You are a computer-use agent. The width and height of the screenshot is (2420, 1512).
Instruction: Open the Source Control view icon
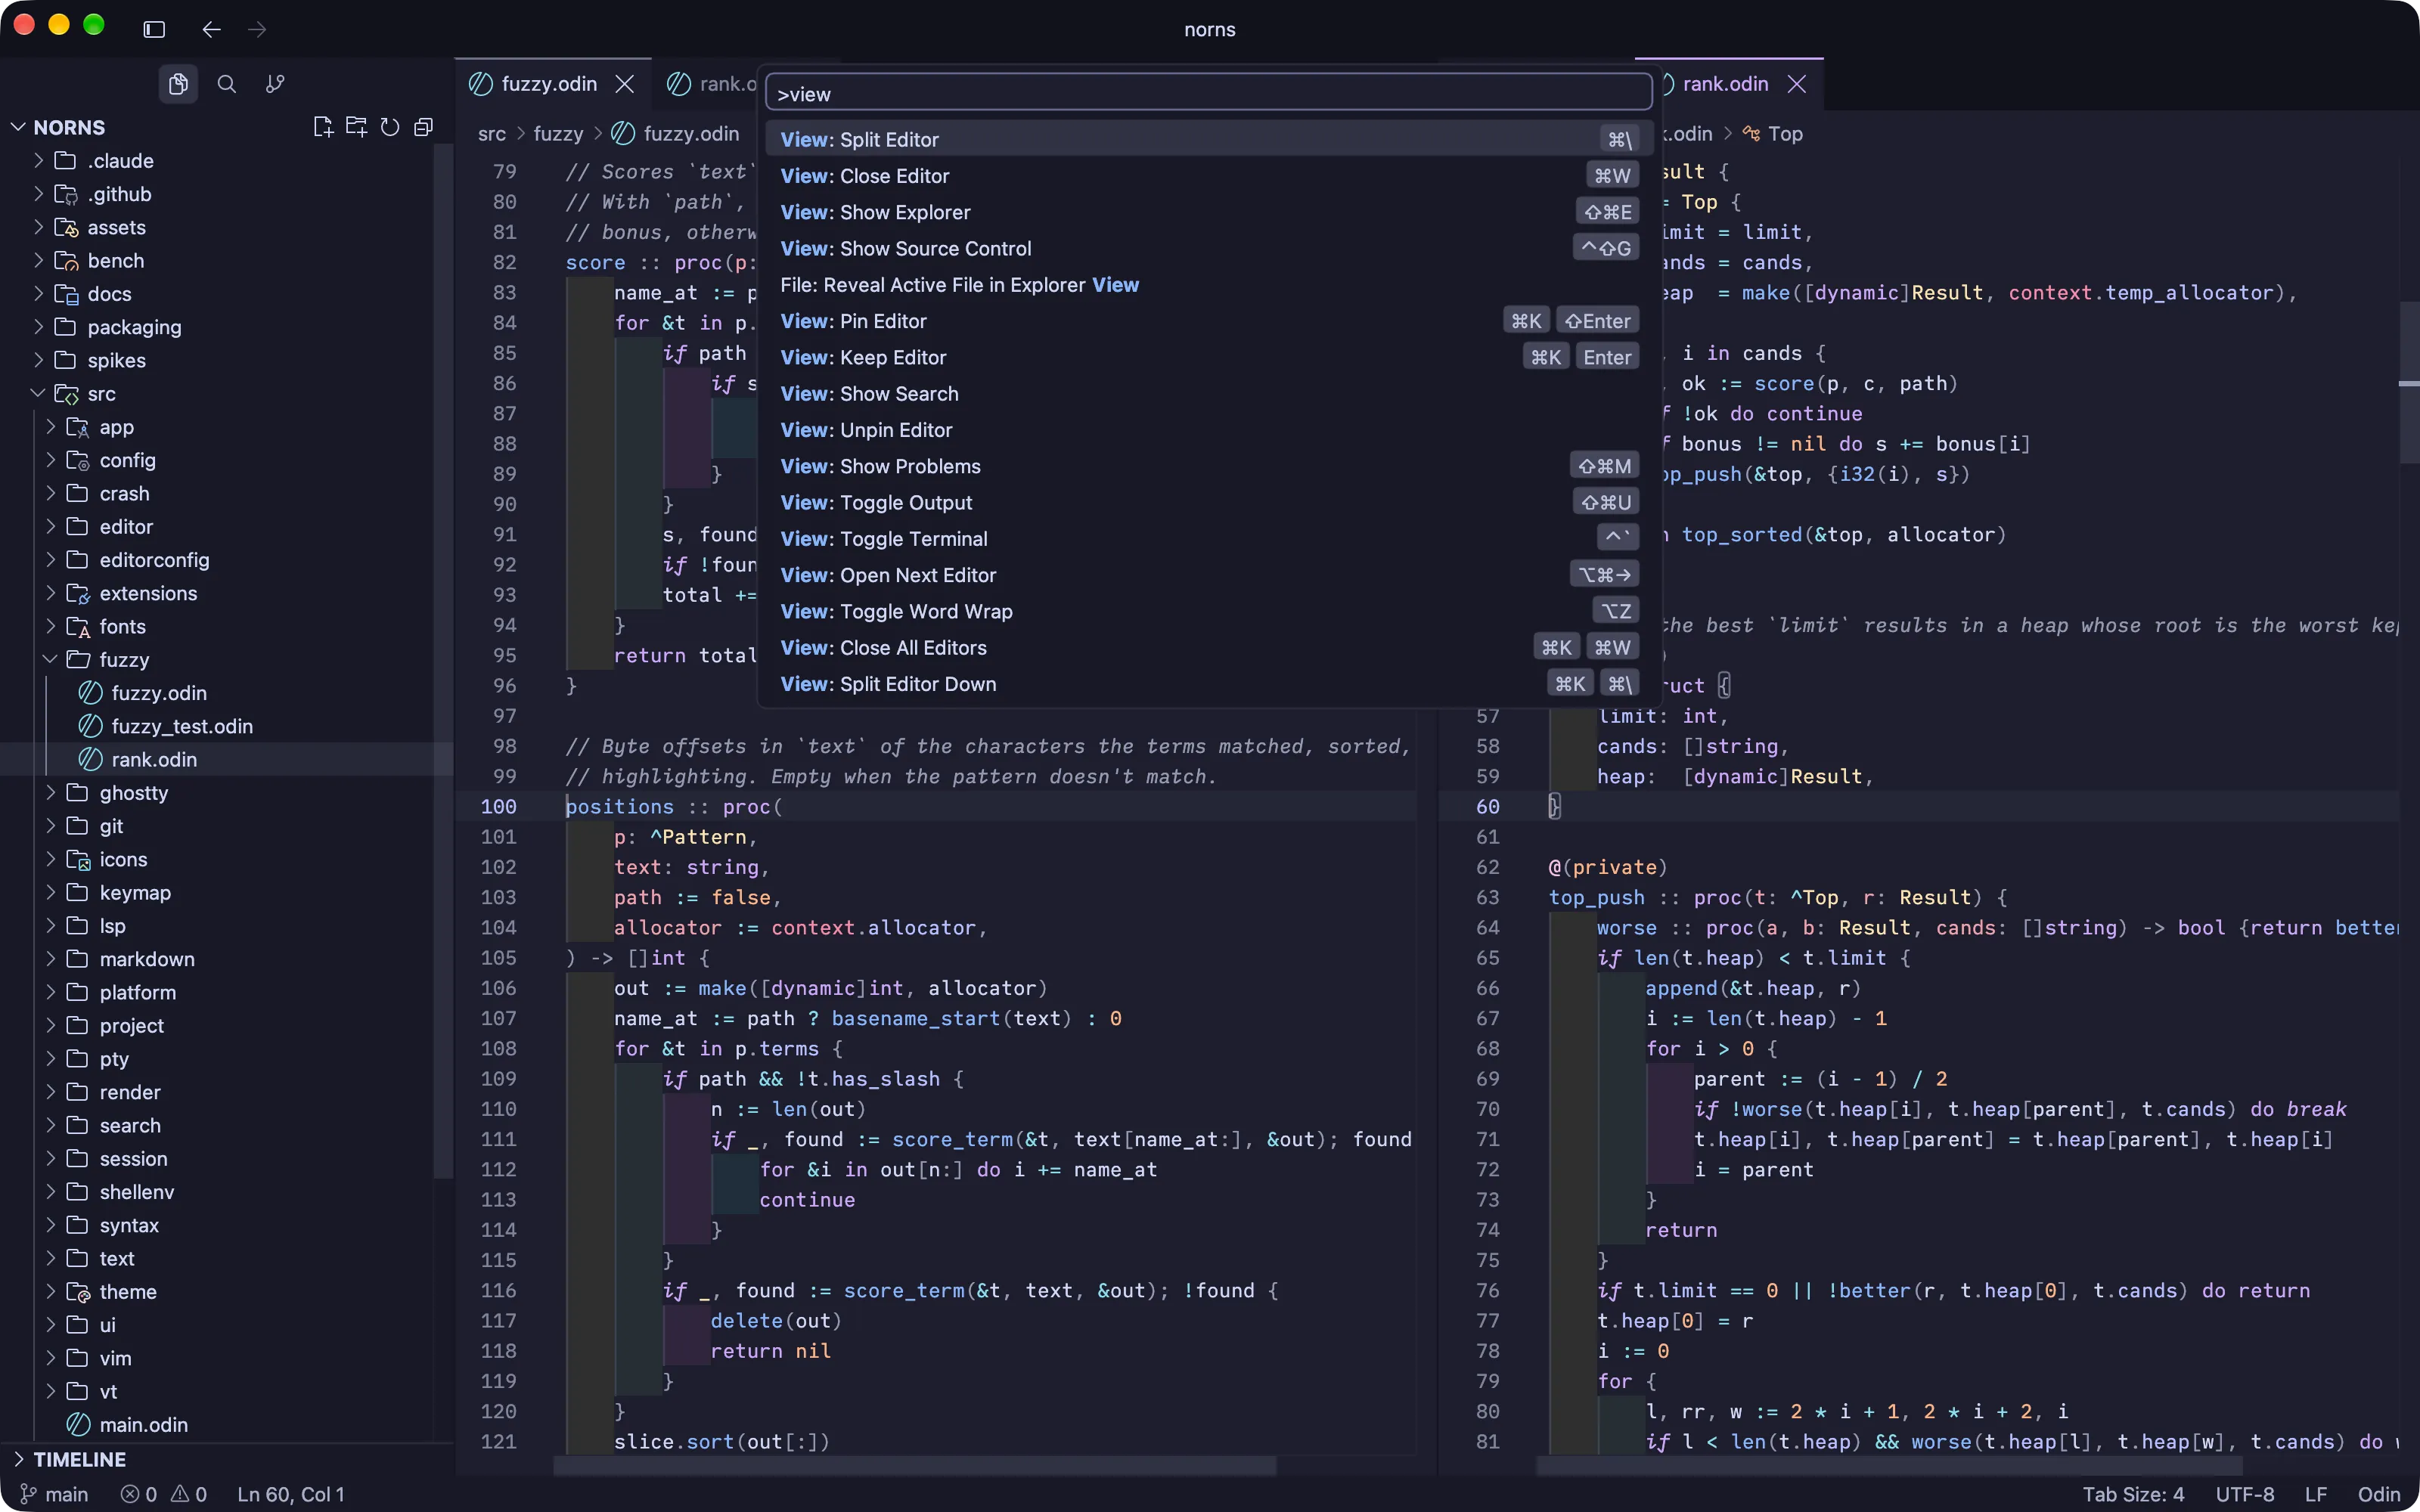point(275,84)
